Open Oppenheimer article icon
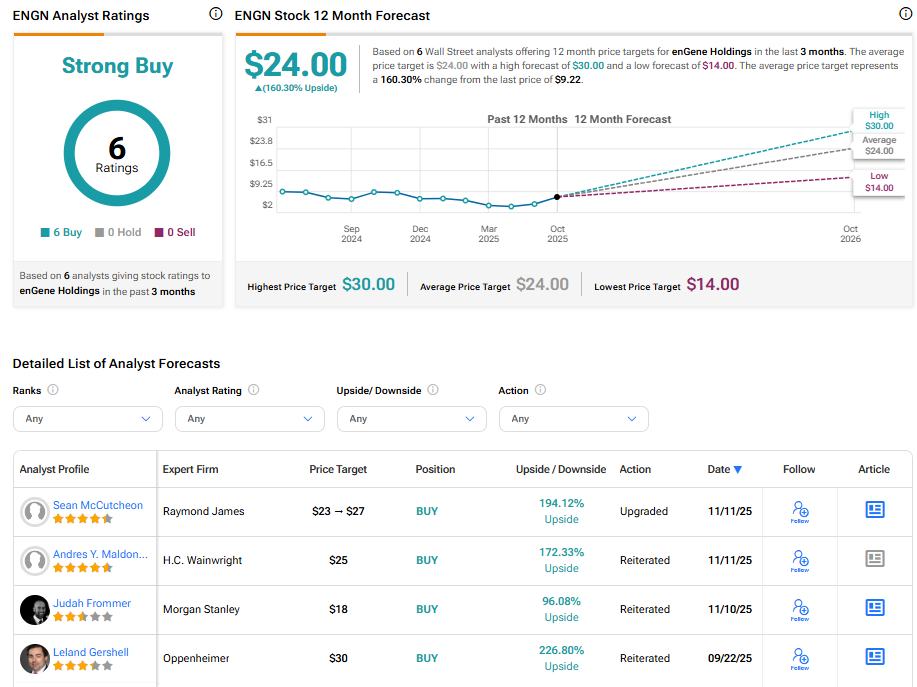Image resolution: width=917 pixels, height=687 pixels. [875, 657]
